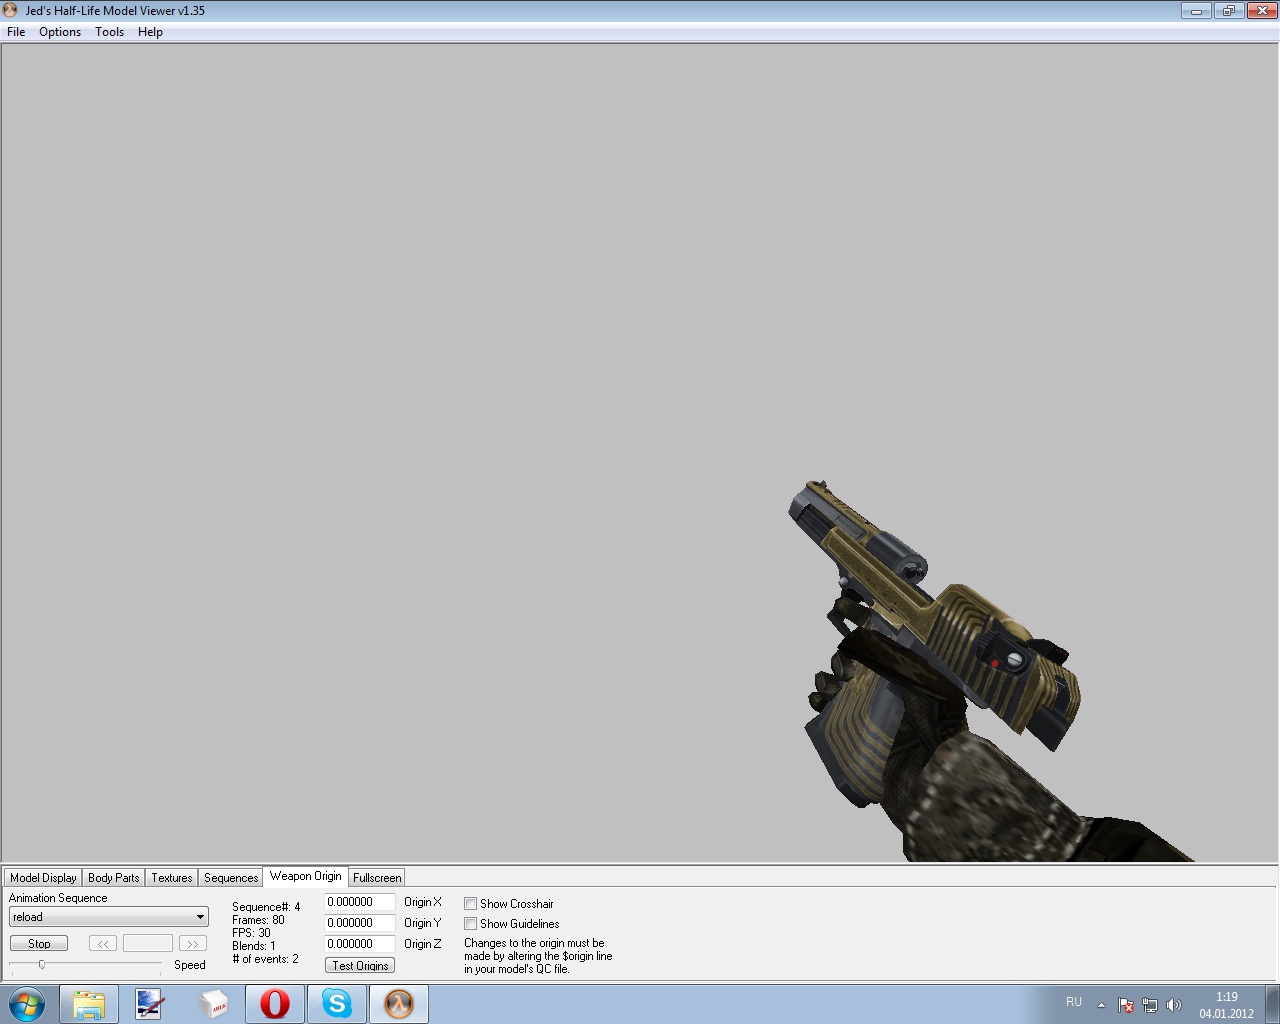Show hidden tray icons arrow
Viewport: 1280px width, 1024px height.
1101,1005
